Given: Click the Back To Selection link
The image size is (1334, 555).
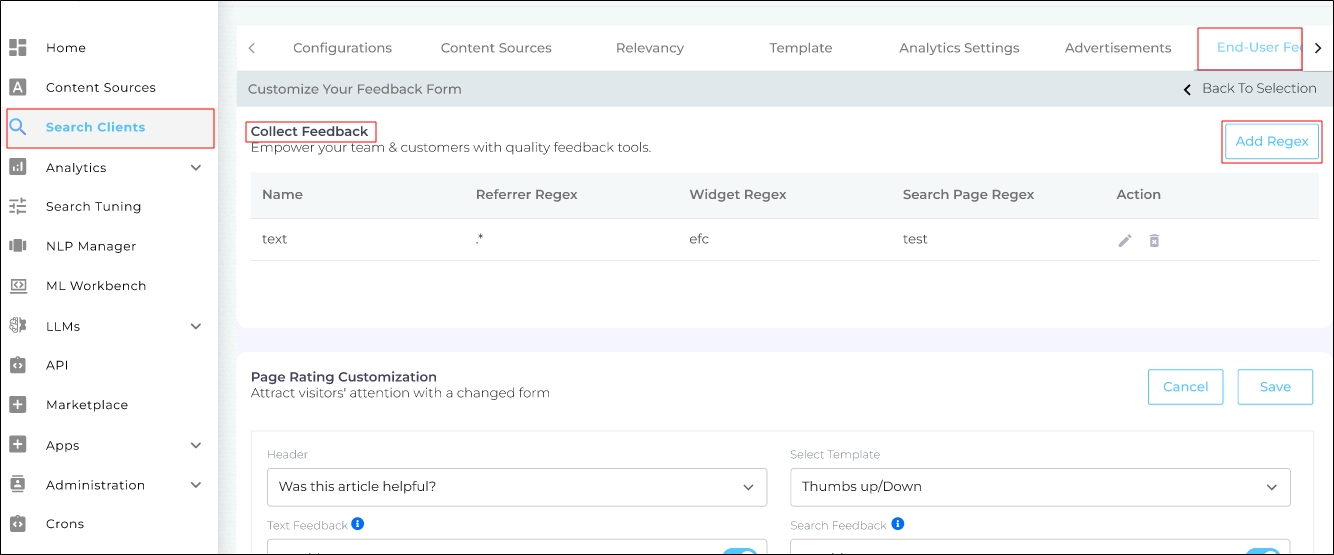Looking at the screenshot, I should point(1250,89).
